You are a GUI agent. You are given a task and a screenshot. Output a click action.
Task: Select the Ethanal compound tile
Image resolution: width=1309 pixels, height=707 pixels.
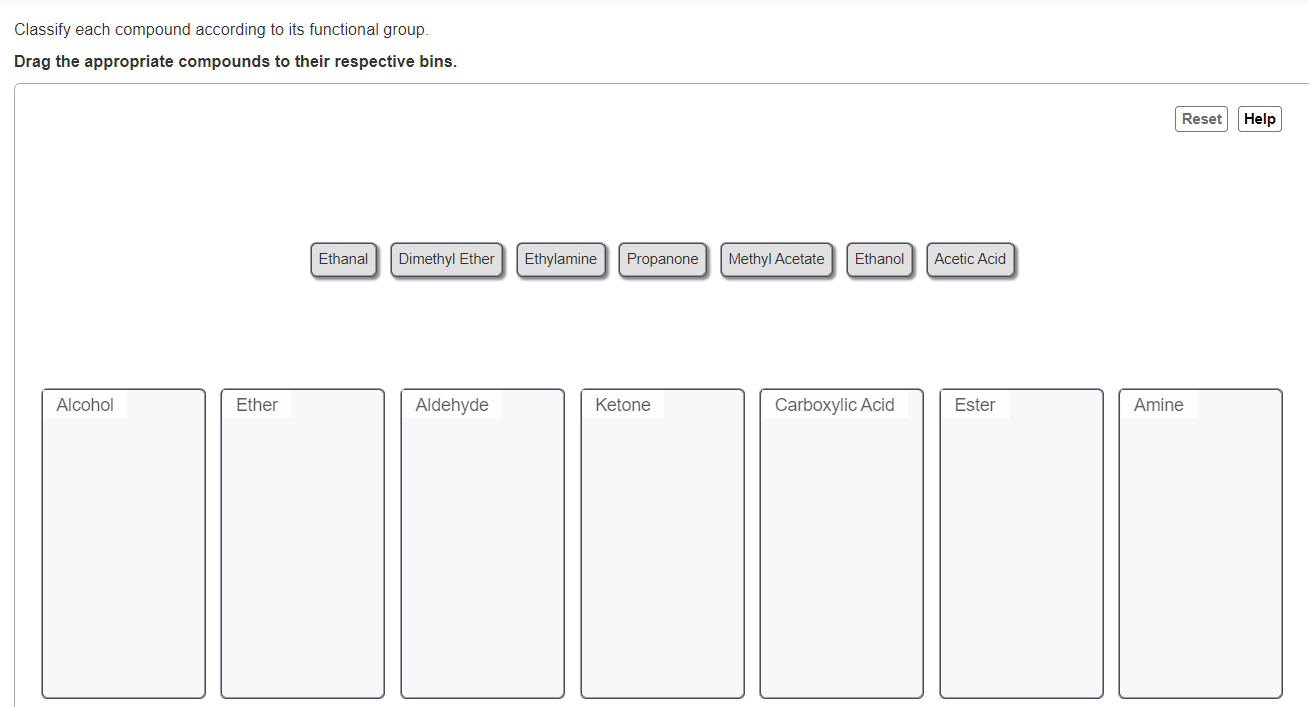click(343, 259)
